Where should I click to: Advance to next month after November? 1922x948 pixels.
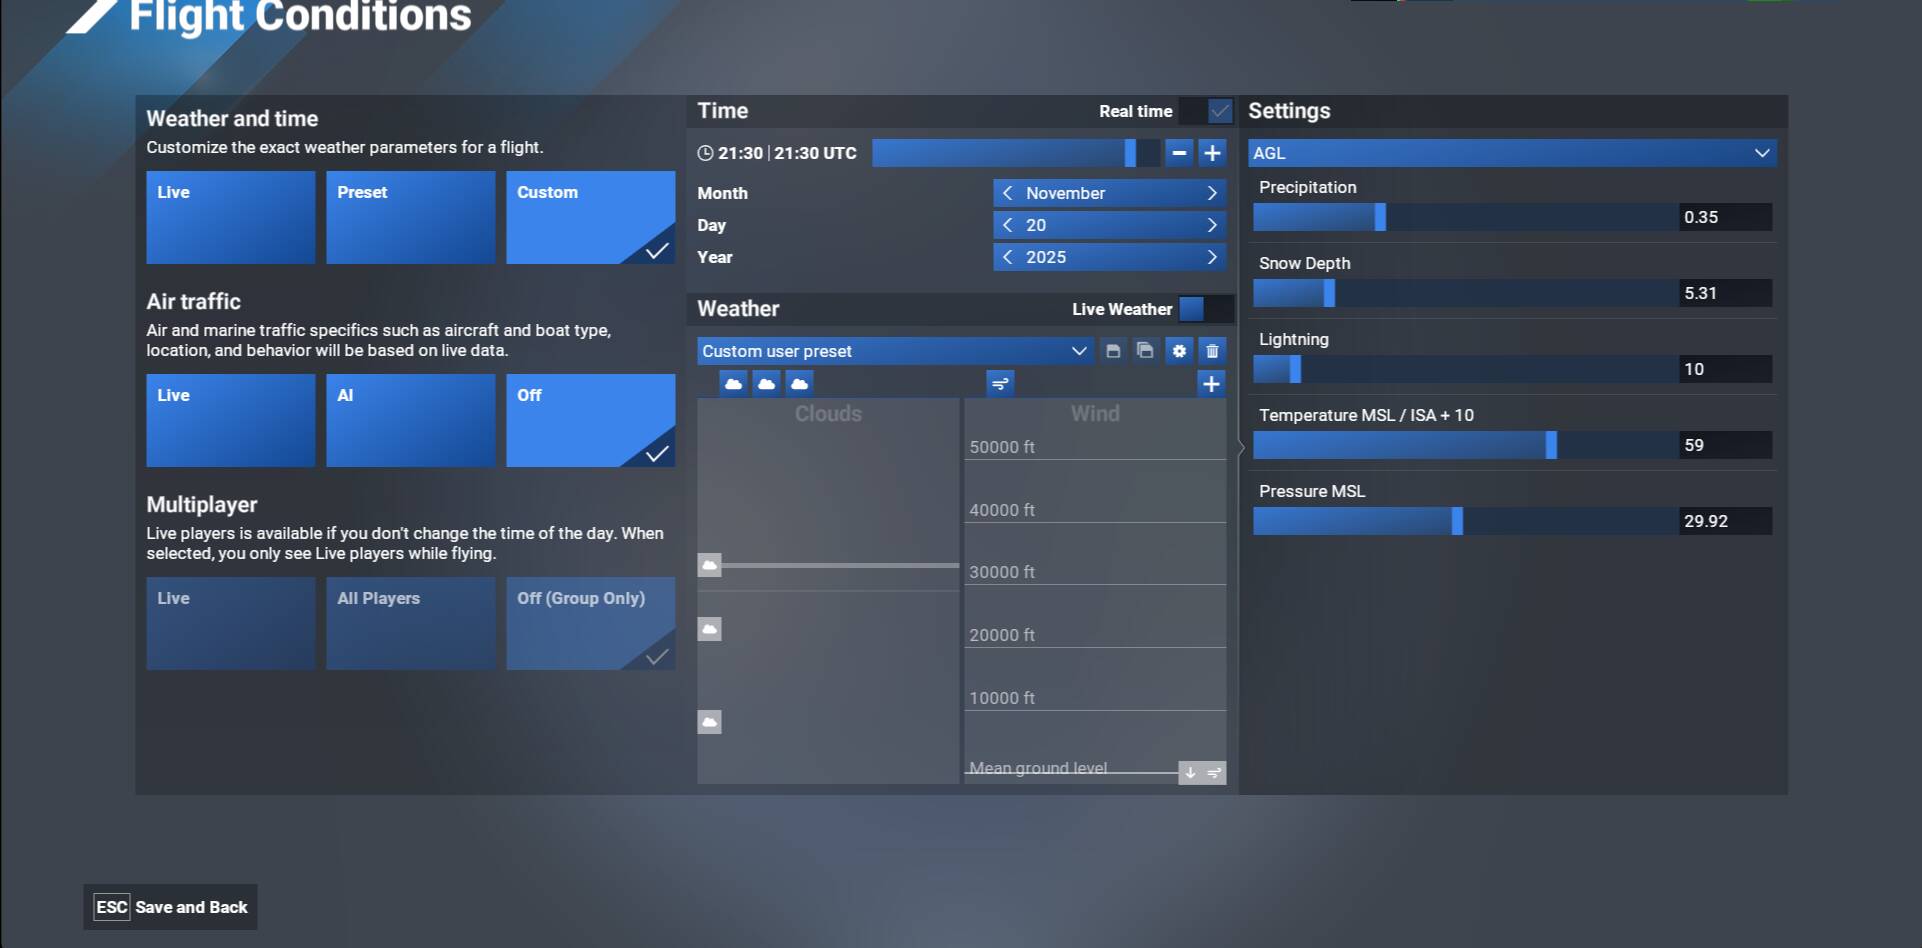coord(1212,193)
